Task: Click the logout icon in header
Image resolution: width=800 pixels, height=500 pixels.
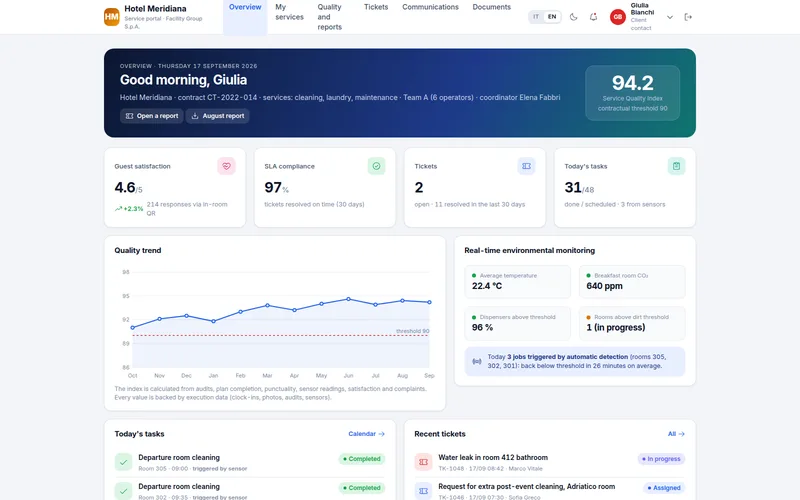Action: [x=688, y=17]
